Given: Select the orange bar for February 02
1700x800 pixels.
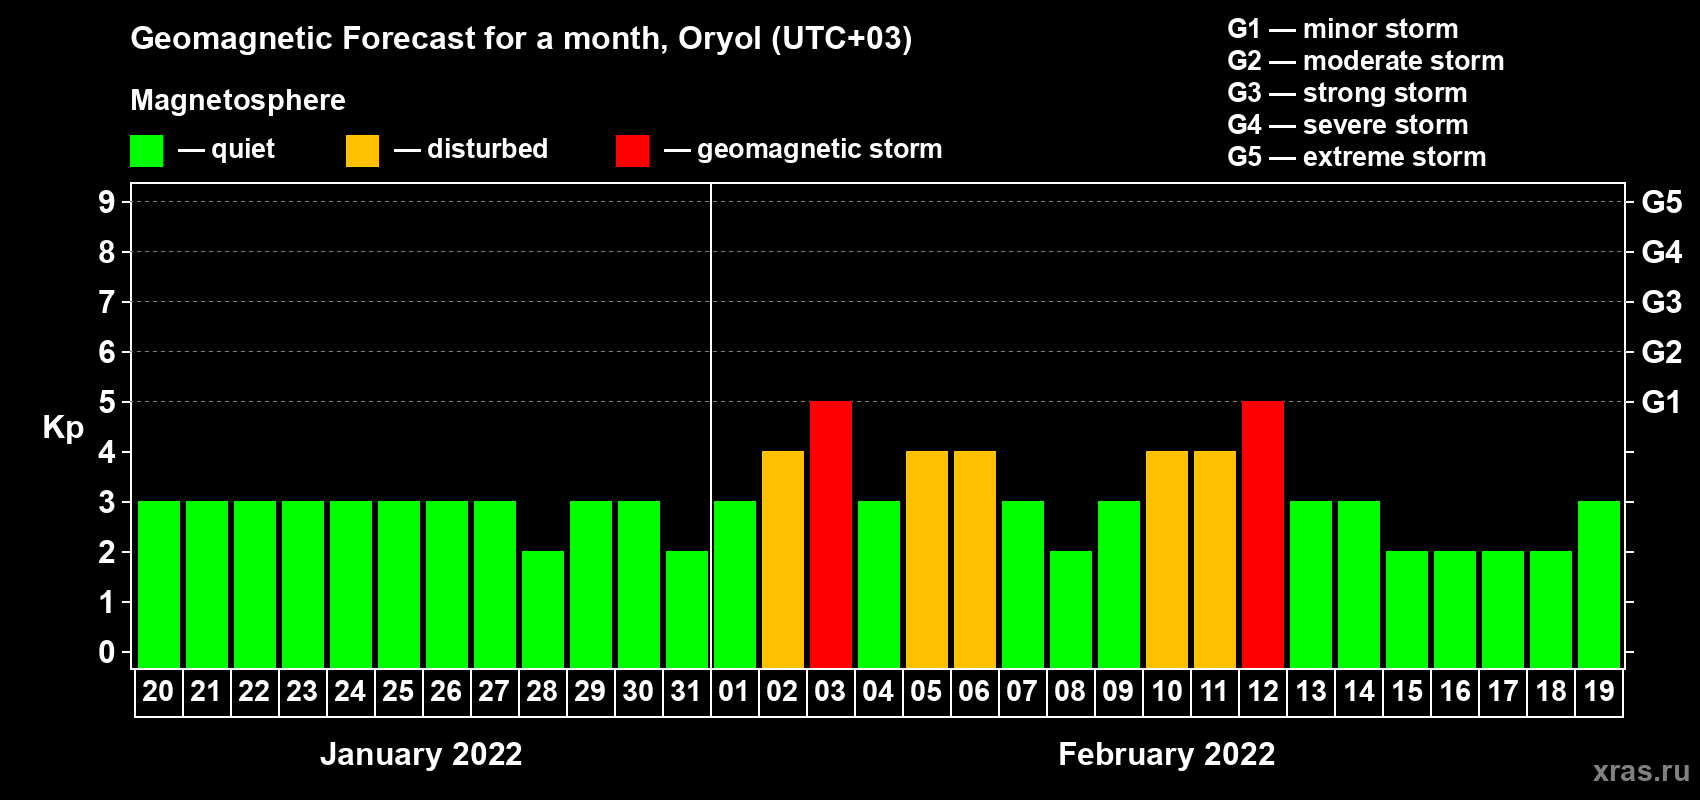Looking at the screenshot, I should pos(783,559).
